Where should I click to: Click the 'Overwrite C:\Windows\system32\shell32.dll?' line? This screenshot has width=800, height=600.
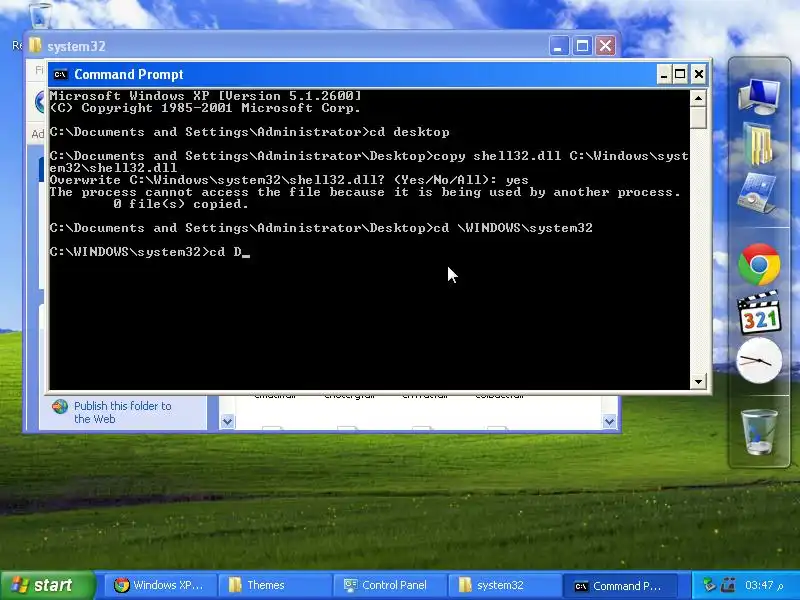coord(289,180)
